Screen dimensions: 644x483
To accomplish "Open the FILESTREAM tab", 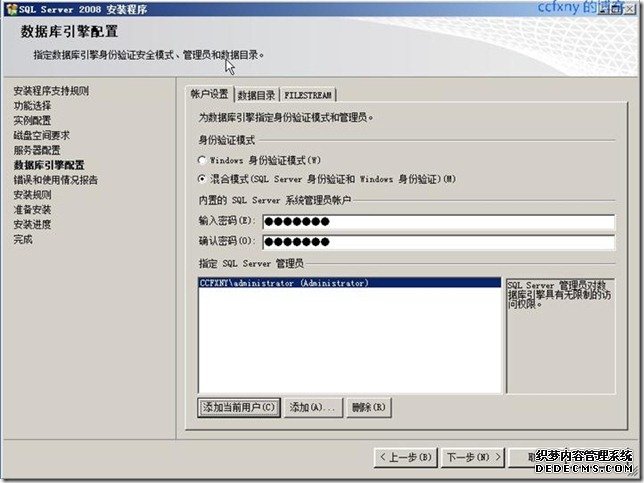I will point(308,95).
